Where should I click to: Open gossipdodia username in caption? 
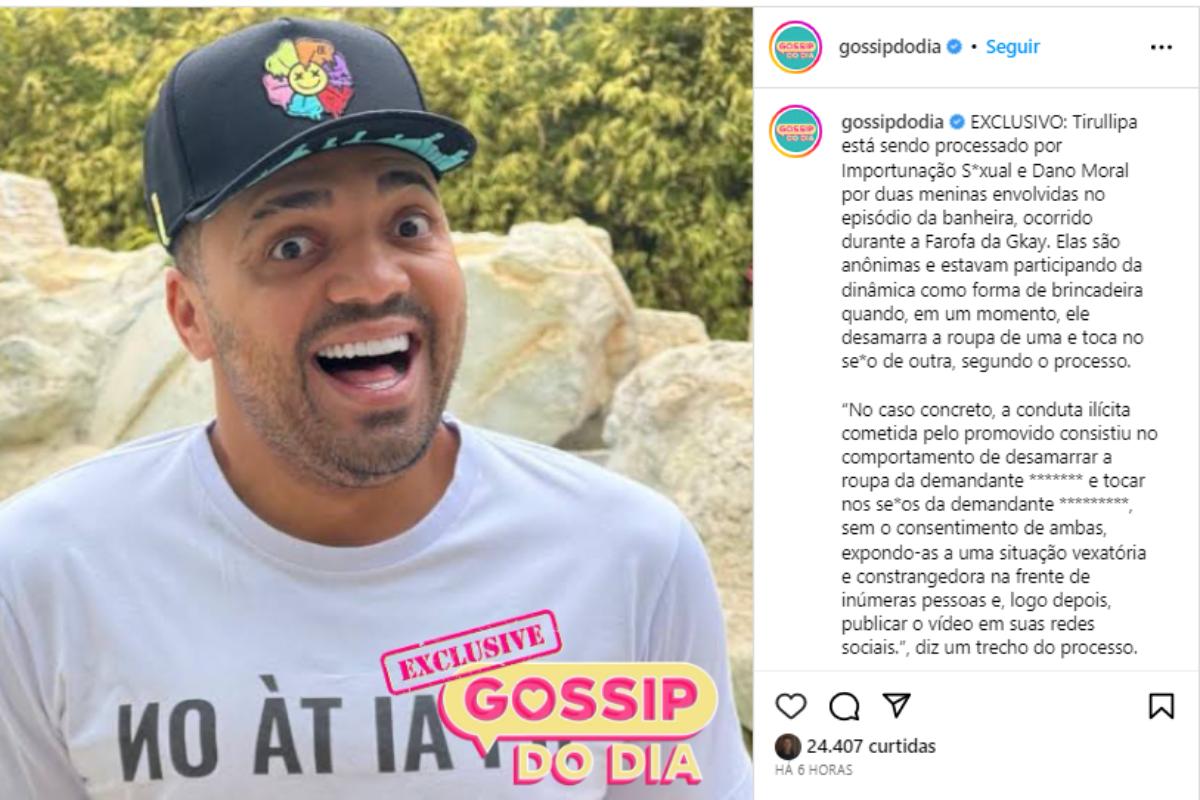click(891, 122)
